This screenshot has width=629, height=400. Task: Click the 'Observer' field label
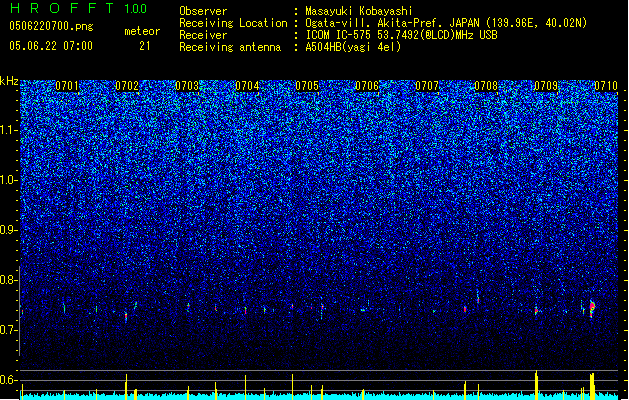203,11
